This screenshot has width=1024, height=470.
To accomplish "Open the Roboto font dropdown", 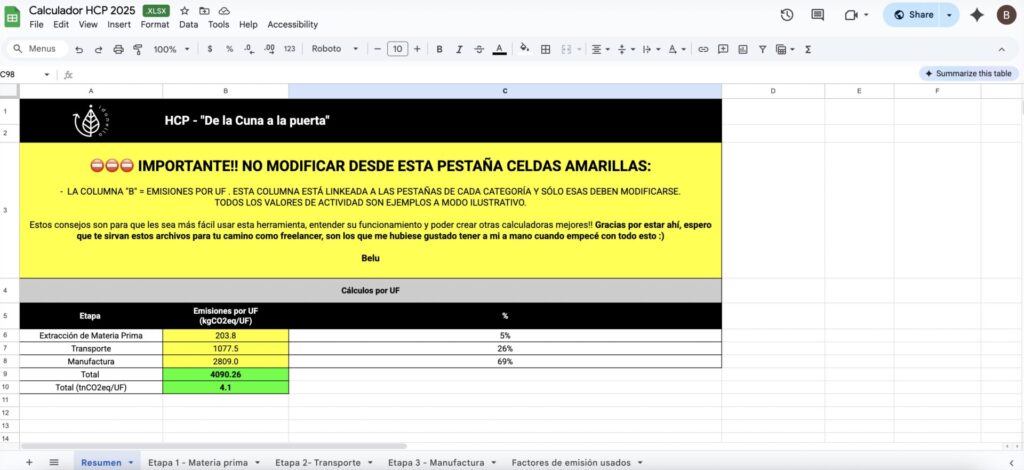I will (x=335, y=49).
